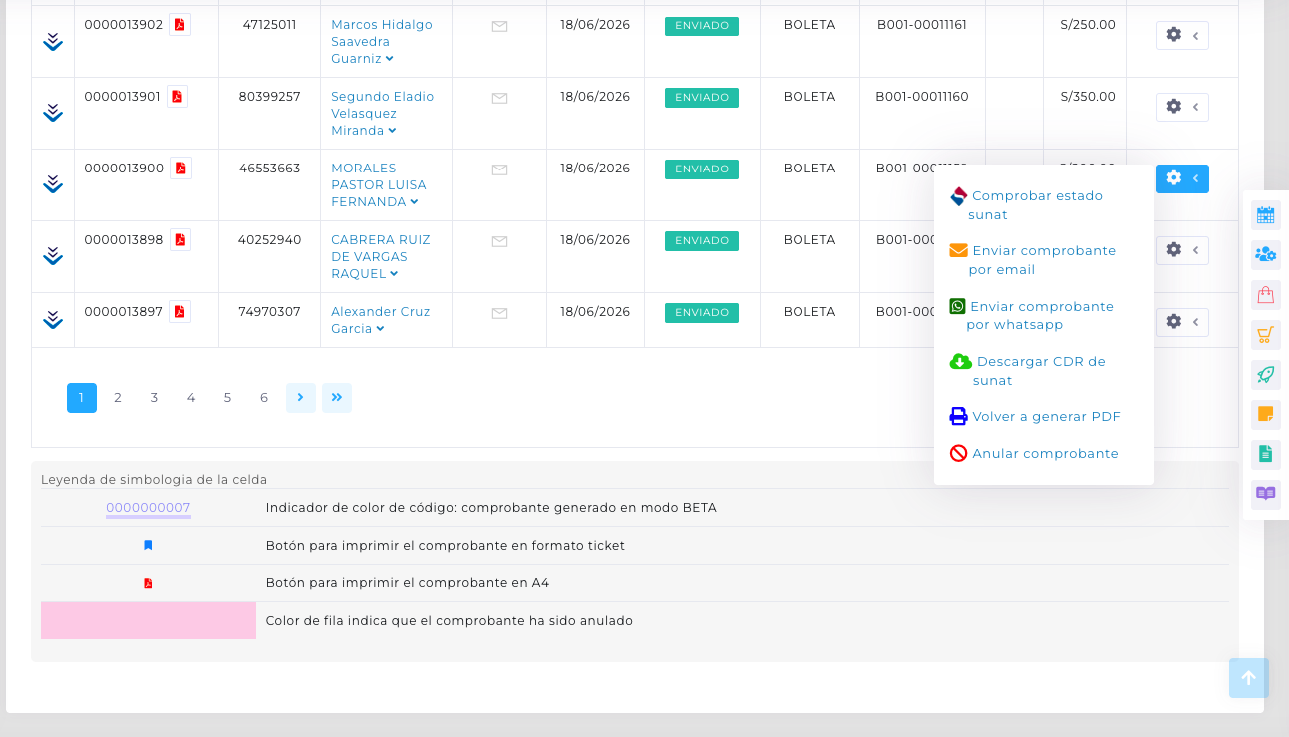Screen dimensions: 1289x737
Task: Open PDF icon for receipt 0000013902
Action: pos(180,25)
